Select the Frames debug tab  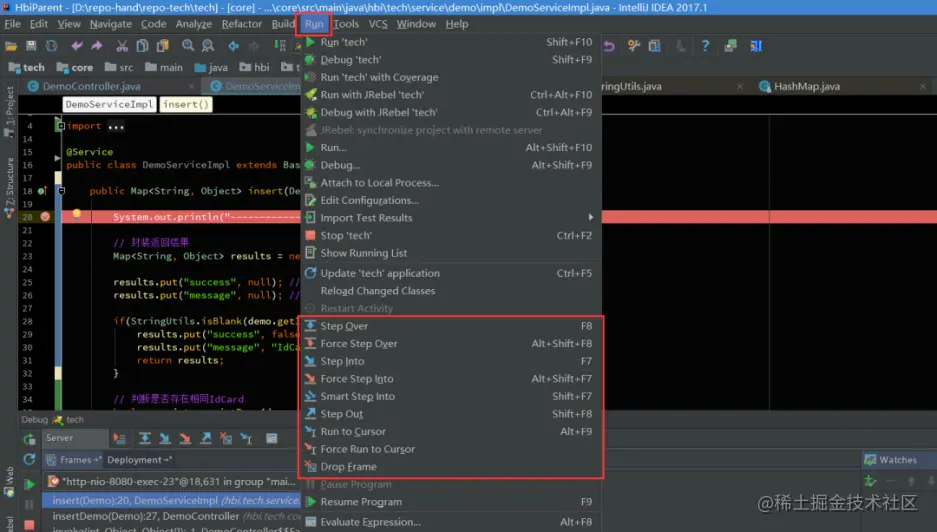(74, 460)
